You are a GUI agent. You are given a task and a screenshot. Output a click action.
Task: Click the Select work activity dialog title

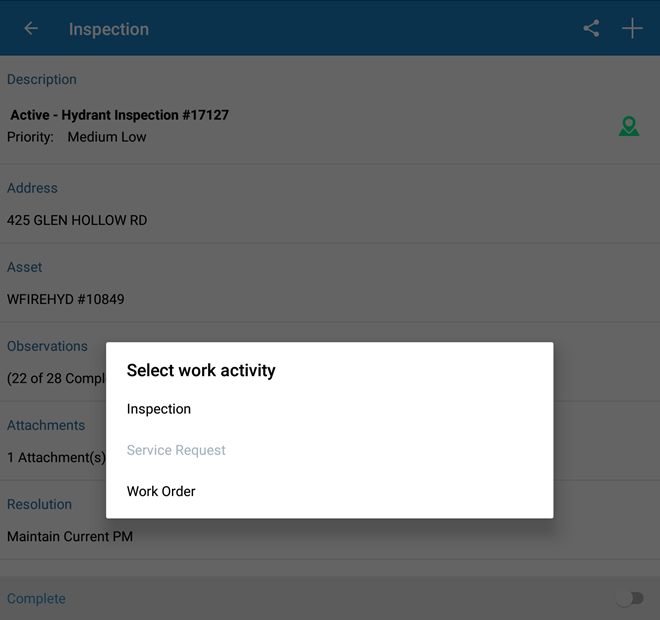(x=201, y=370)
